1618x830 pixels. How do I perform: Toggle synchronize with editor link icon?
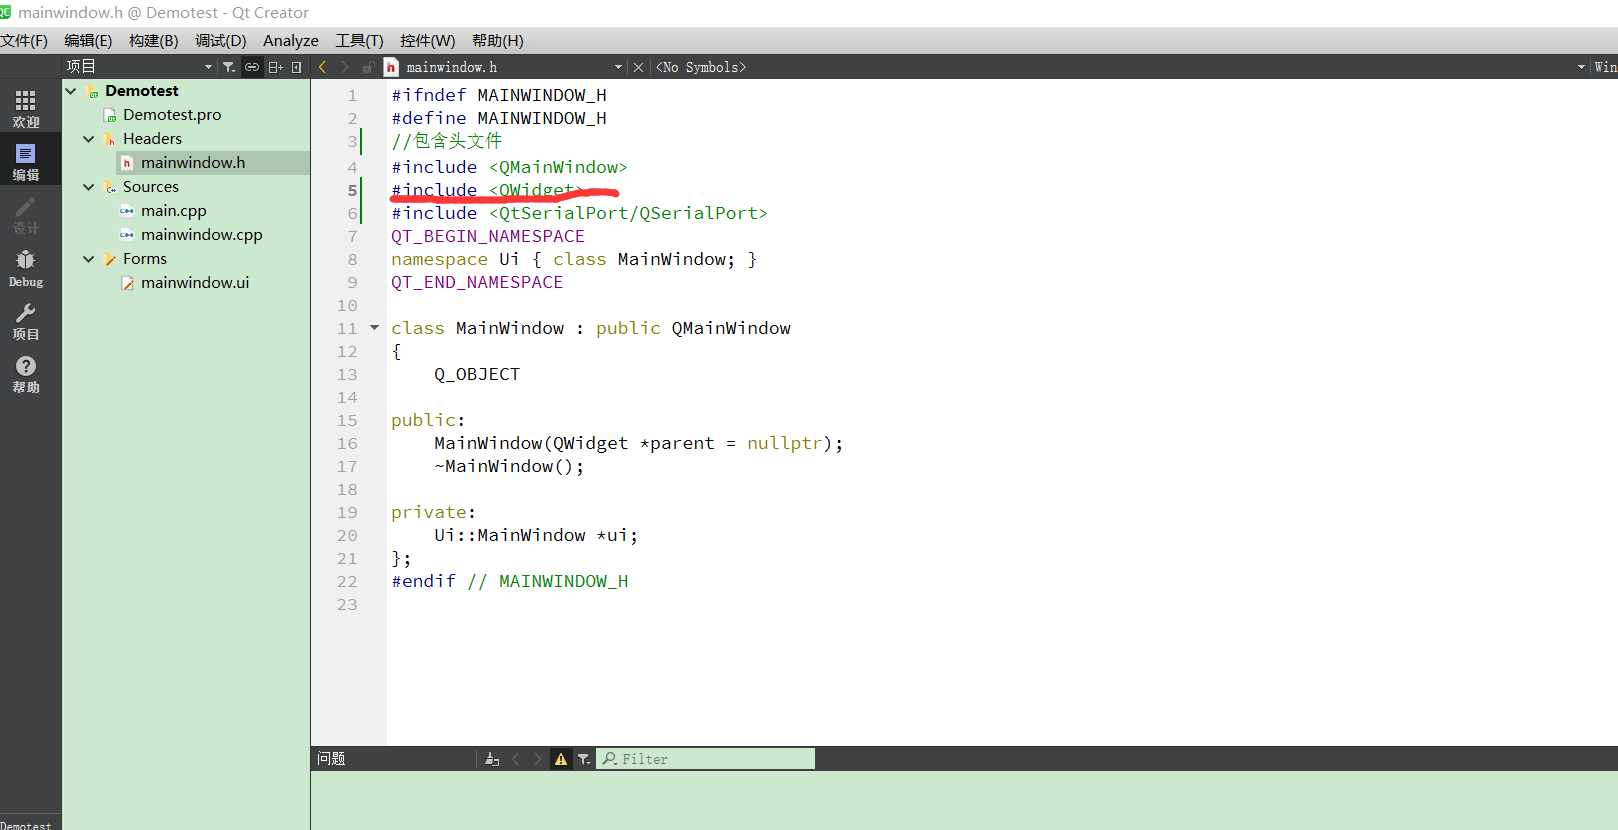[x=252, y=67]
